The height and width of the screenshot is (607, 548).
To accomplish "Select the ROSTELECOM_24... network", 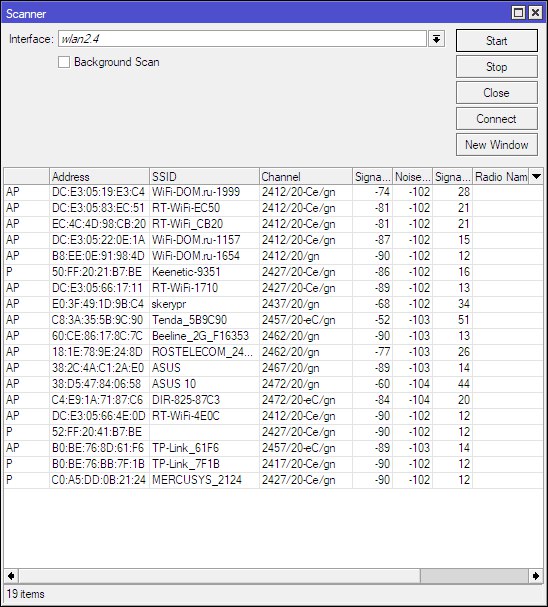I will pyautogui.click(x=273, y=352).
